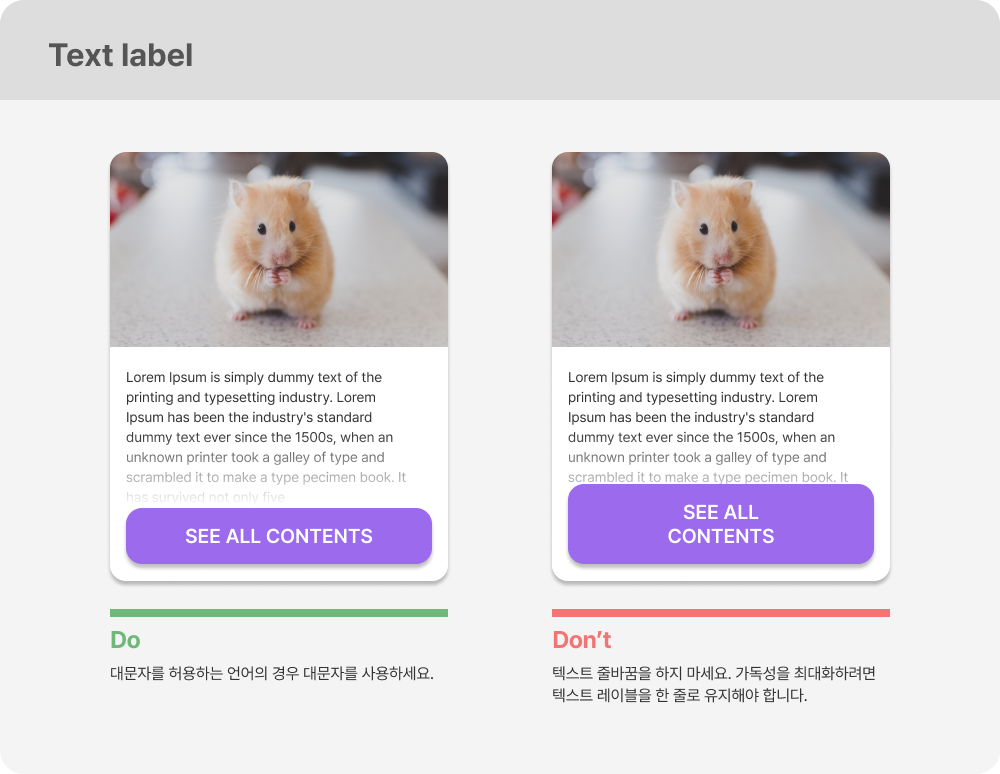Click the red Don't indicator bar
The image size is (1000, 774).
click(x=721, y=613)
